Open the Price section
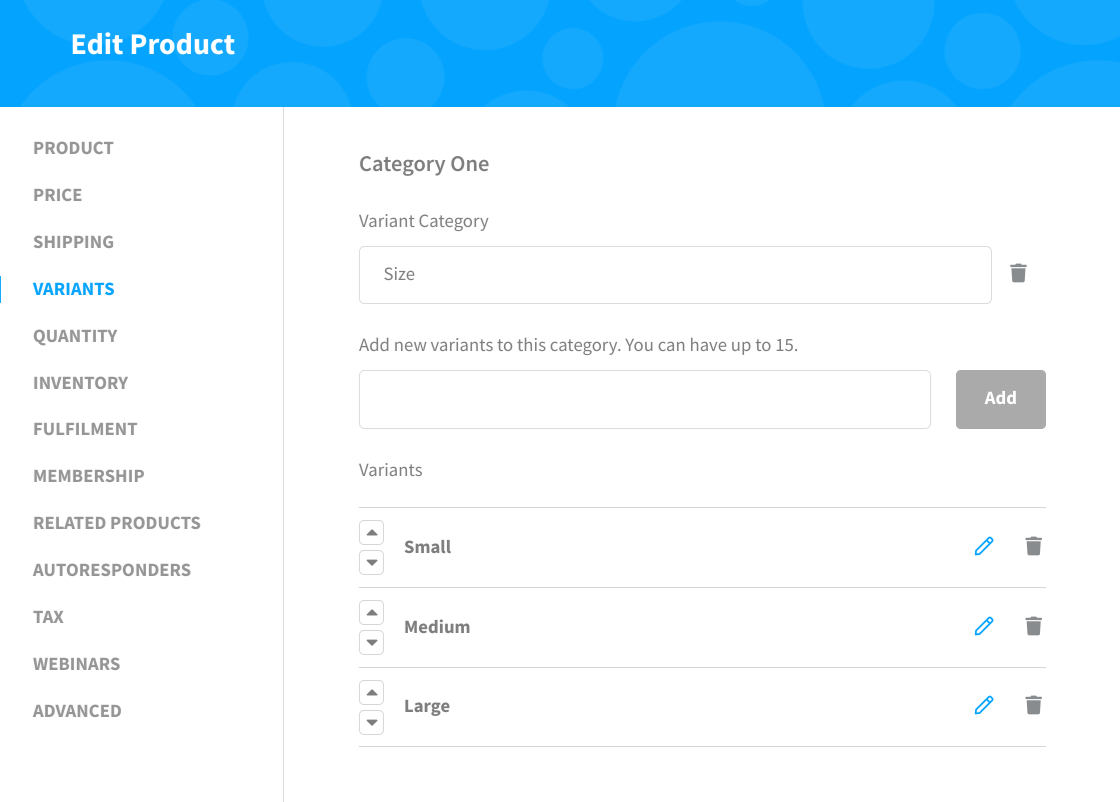The image size is (1120, 802). click(58, 195)
